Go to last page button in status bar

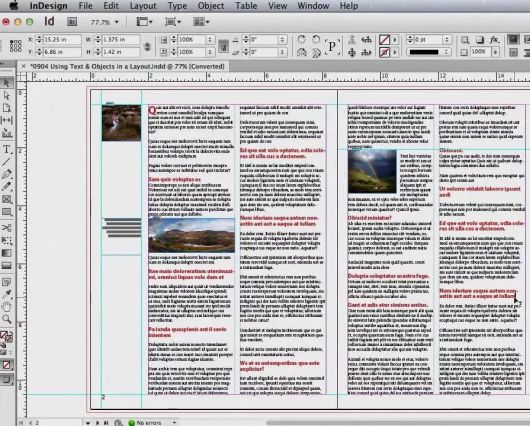(x=106, y=423)
